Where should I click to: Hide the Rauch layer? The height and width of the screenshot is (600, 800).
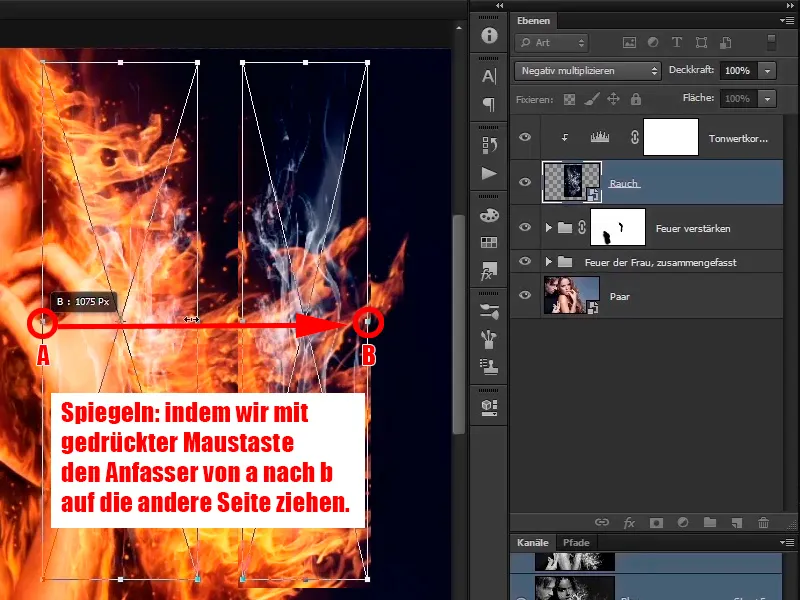pos(525,182)
